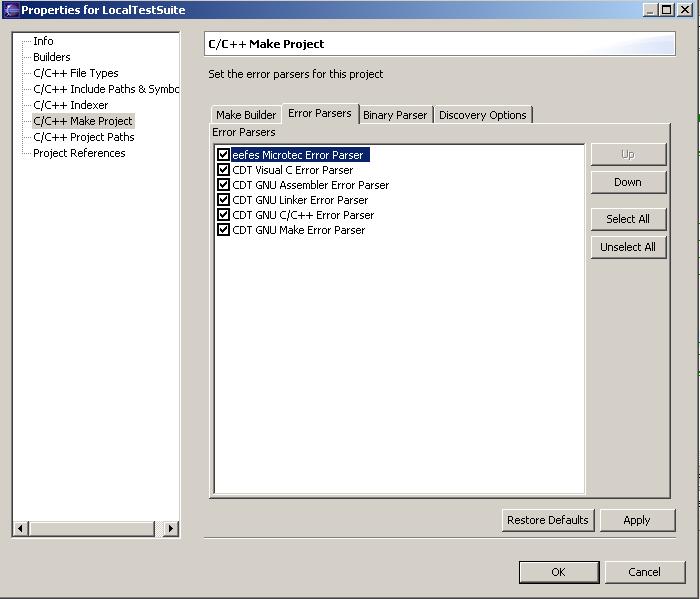Disable the CDT GNU Assembler Error Parser checkbox
This screenshot has height=599, width=700.
(224, 185)
